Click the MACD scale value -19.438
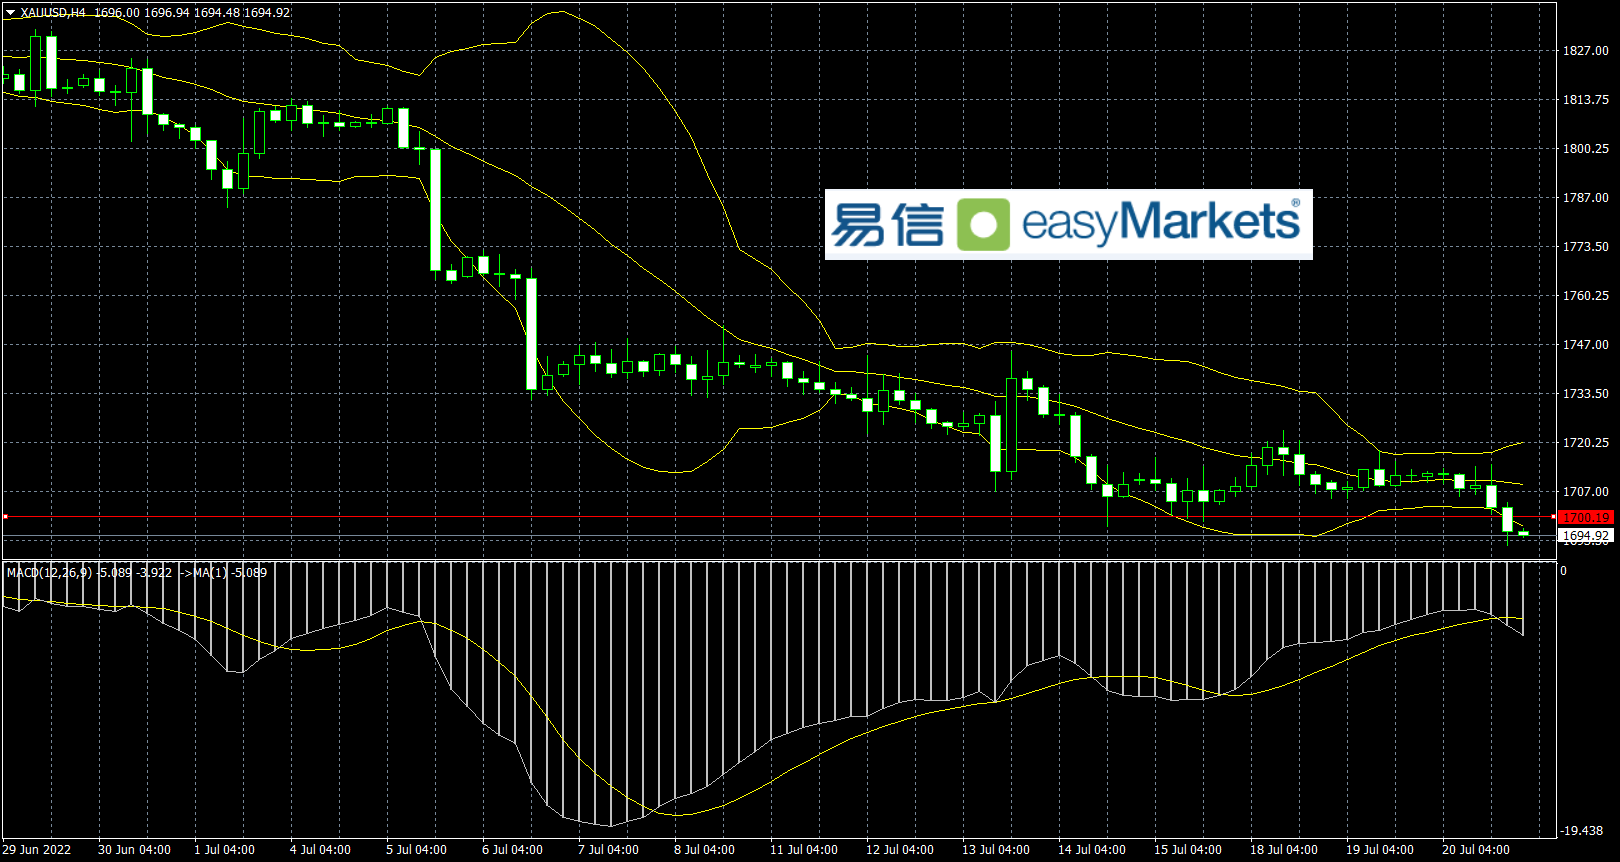The image size is (1620, 862). click(x=1582, y=831)
